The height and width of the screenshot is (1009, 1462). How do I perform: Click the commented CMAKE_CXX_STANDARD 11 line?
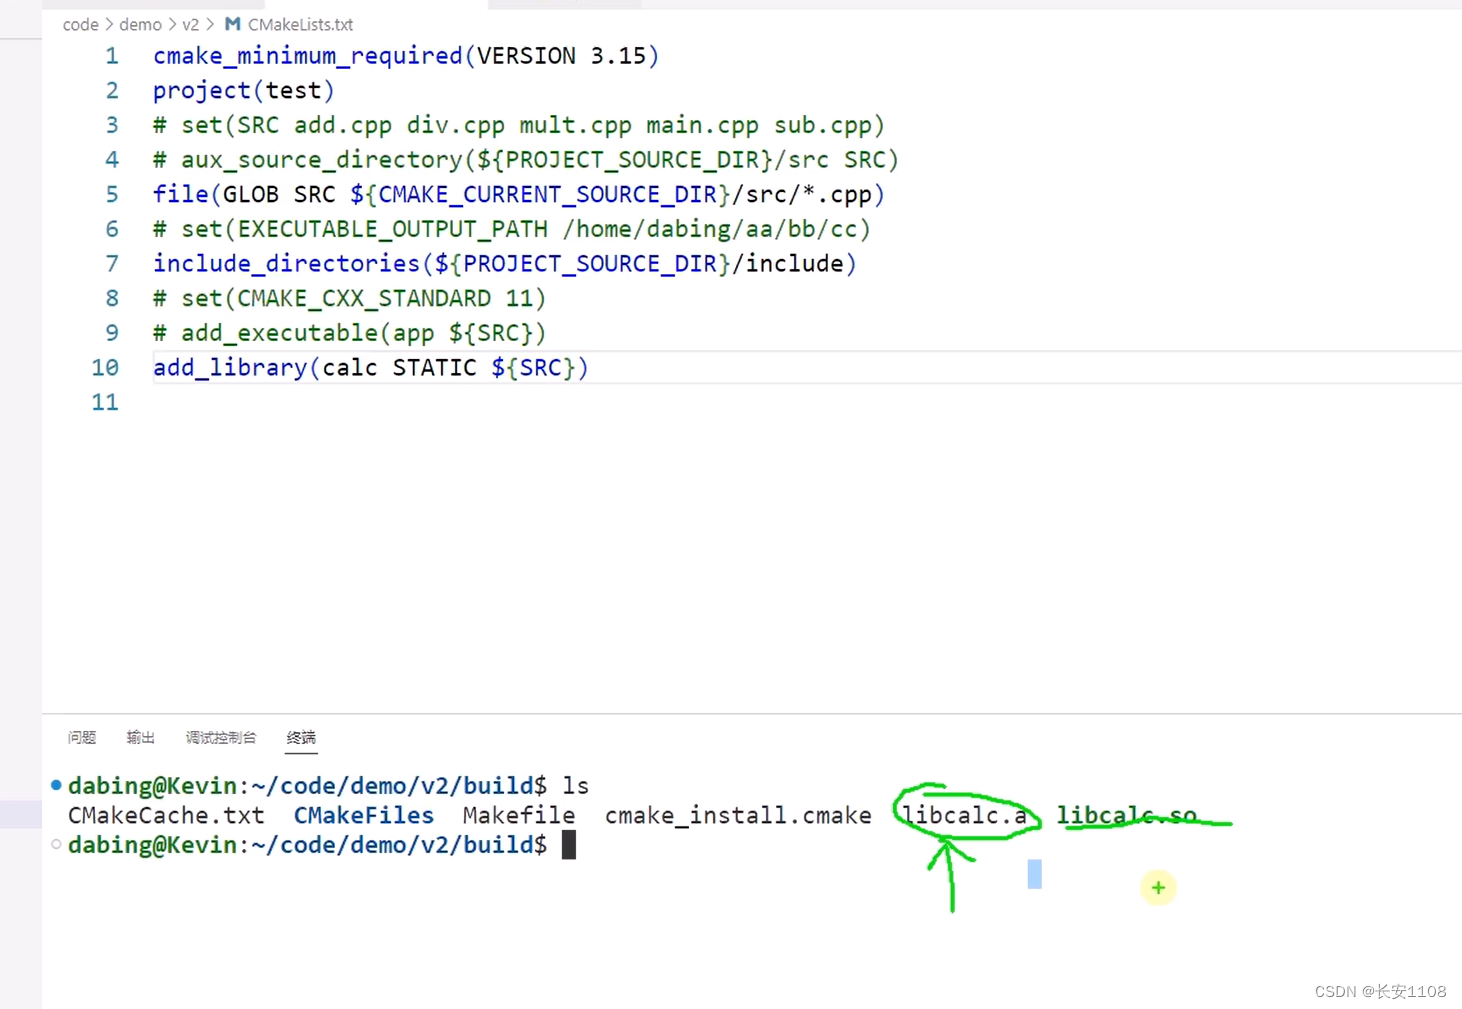(x=350, y=299)
